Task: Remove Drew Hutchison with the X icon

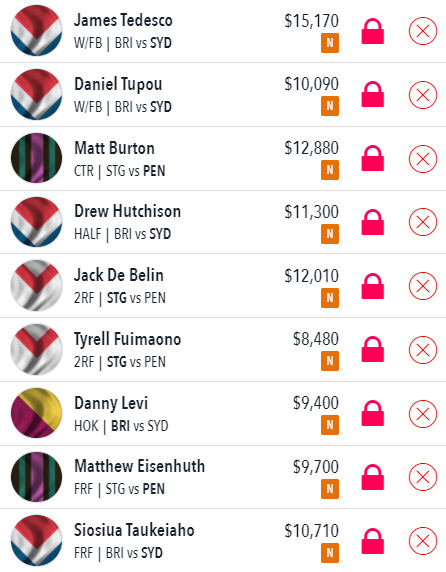Action: 423,222
